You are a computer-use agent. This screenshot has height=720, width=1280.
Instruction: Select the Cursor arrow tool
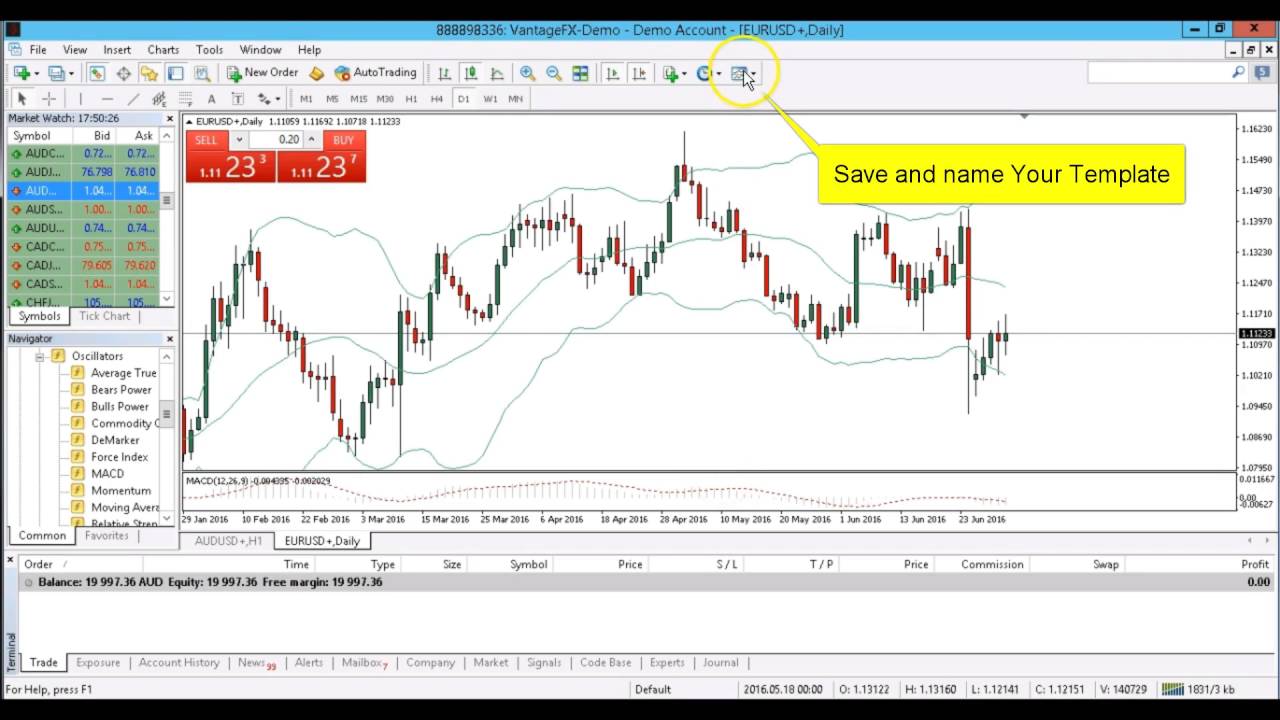click(21, 99)
